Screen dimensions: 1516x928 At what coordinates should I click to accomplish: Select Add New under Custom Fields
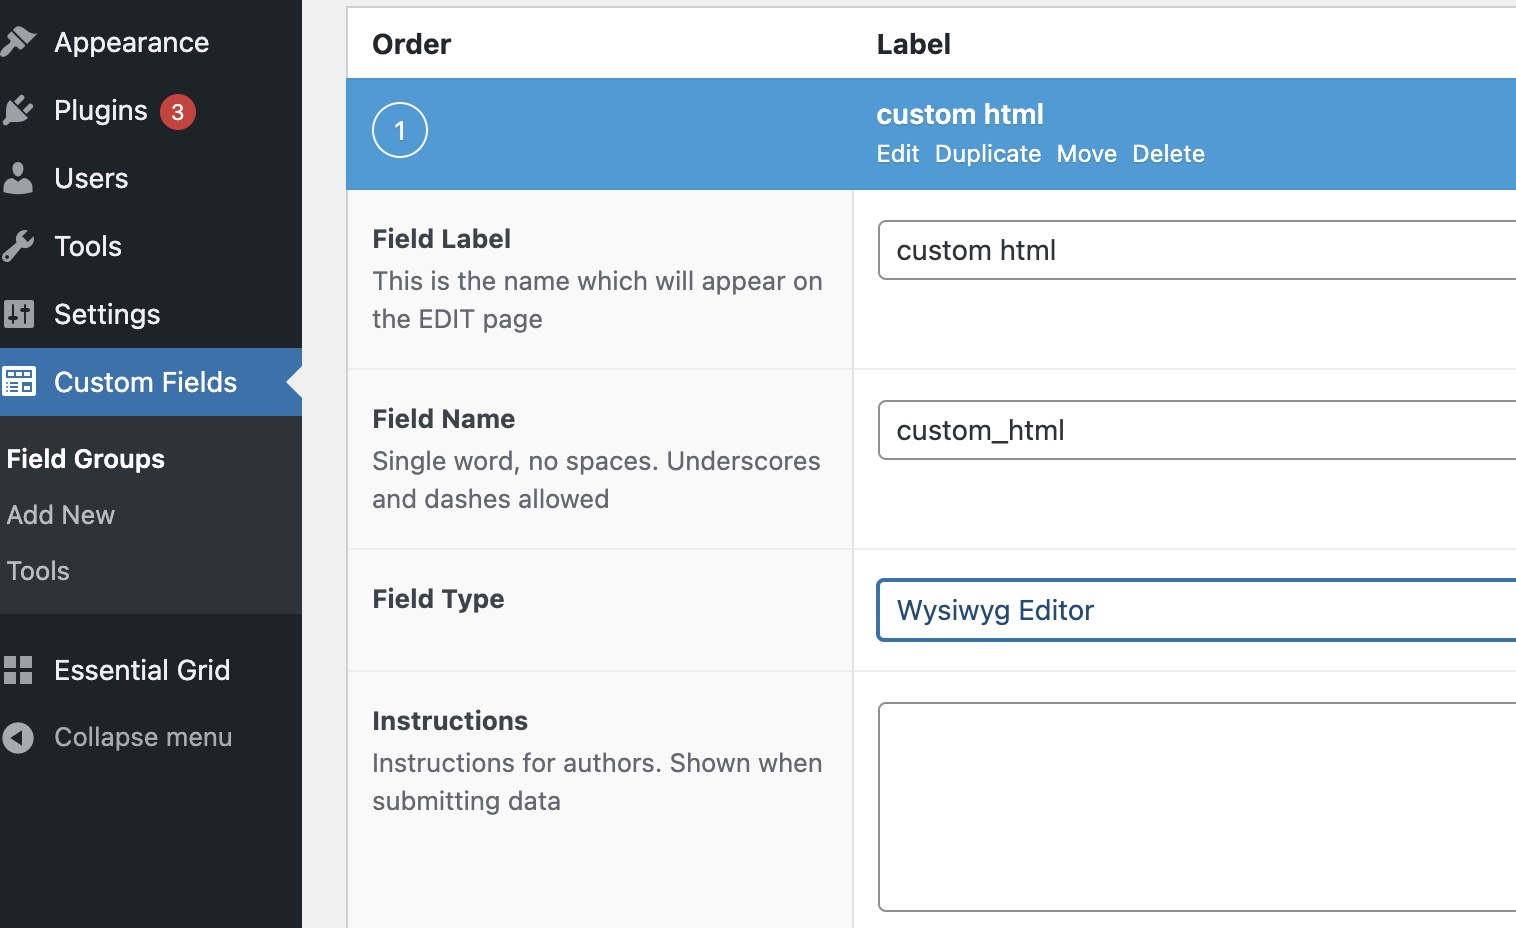click(x=61, y=515)
